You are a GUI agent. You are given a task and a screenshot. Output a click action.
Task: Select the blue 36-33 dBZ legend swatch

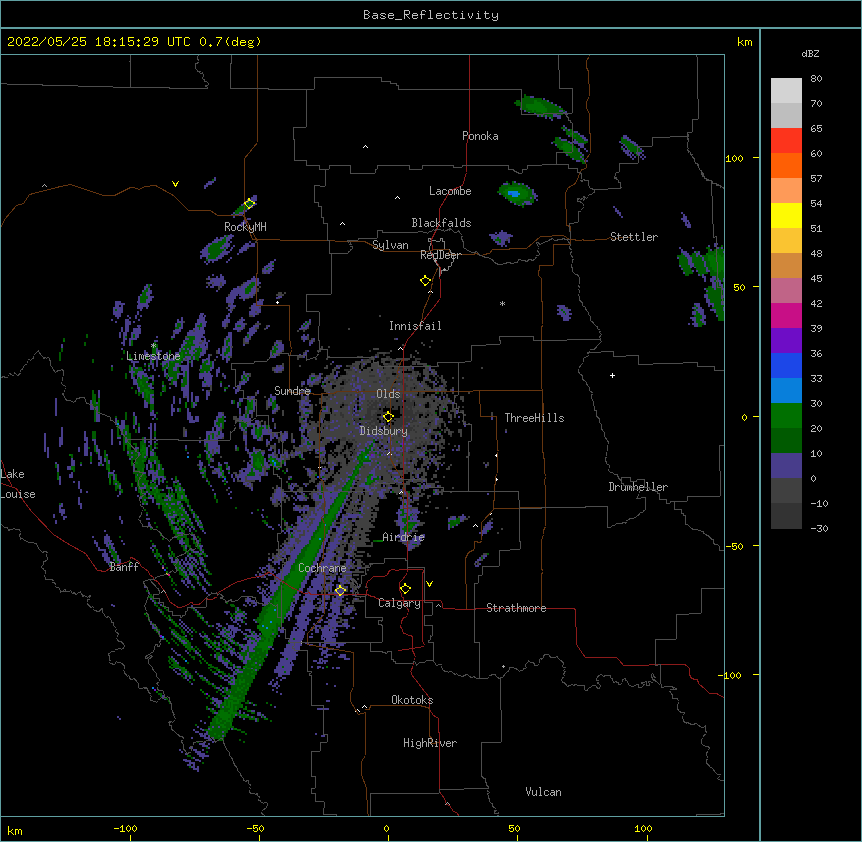point(786,365)
